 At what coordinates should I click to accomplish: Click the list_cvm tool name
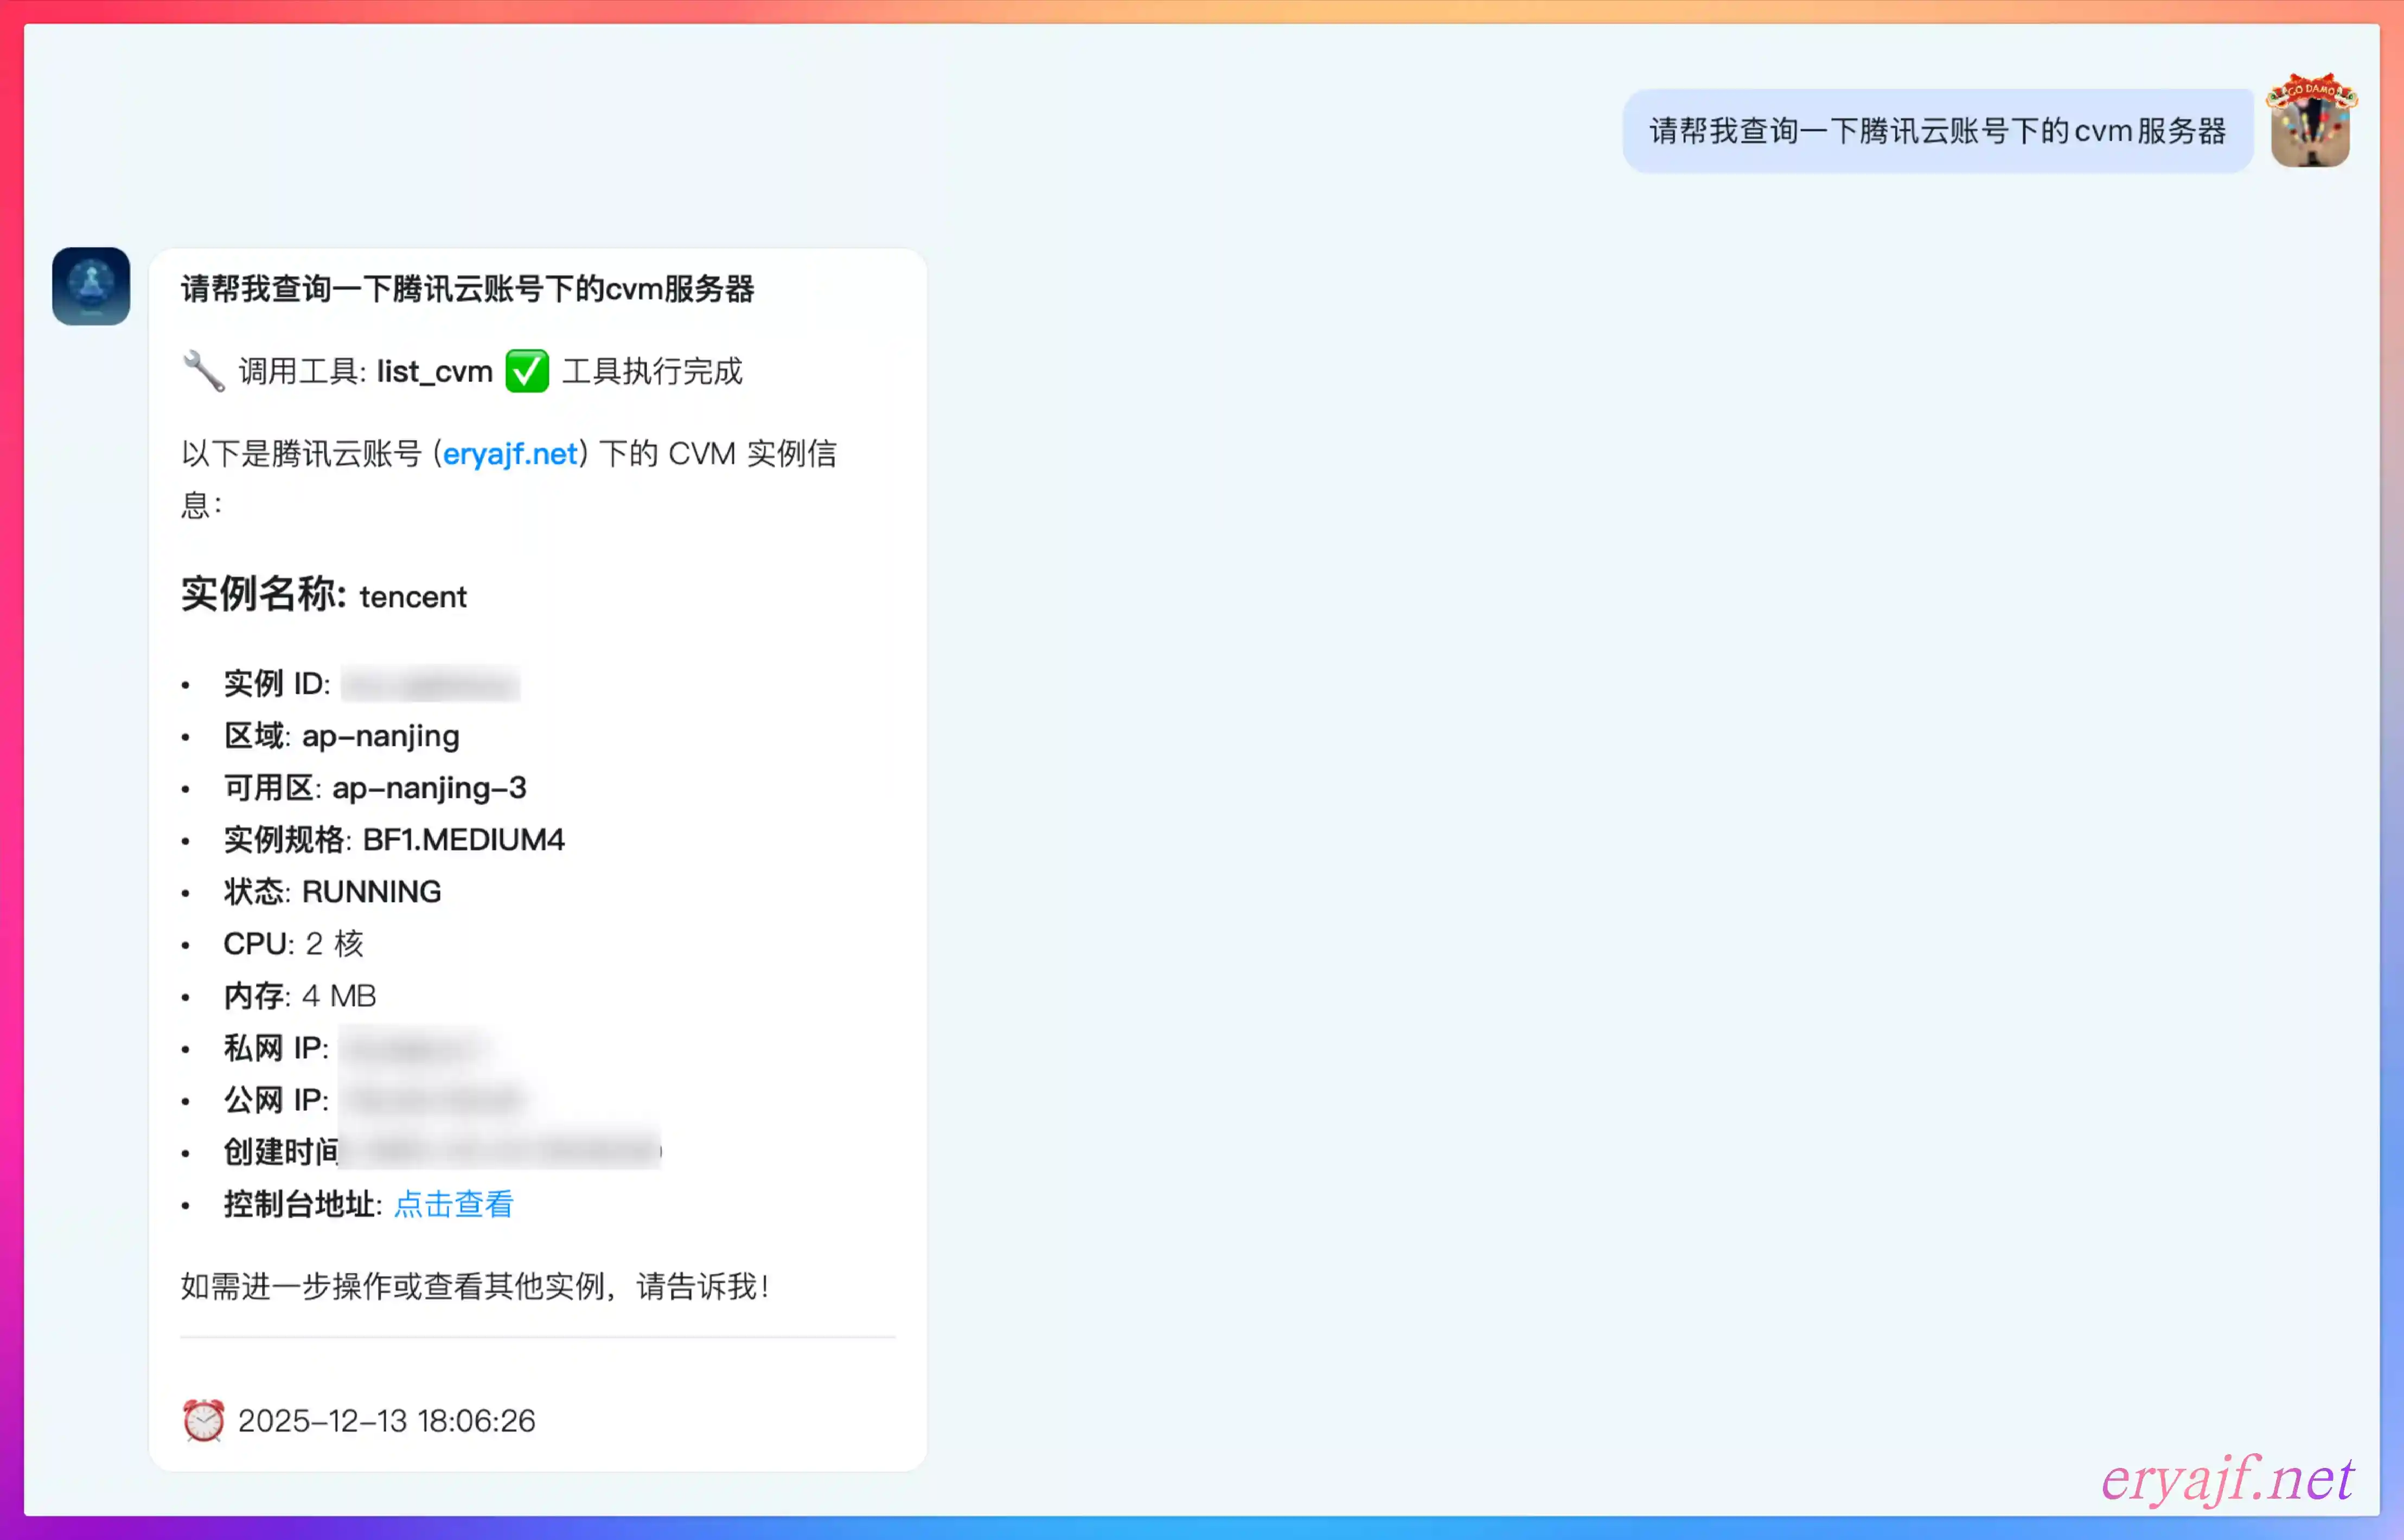pos(435,372)
